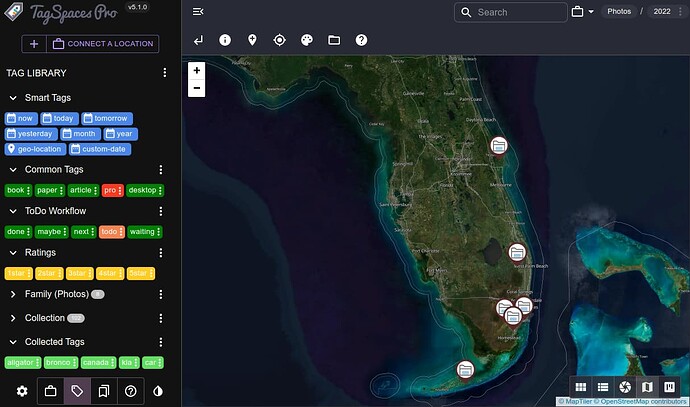Open the Ratings group three-dot menu
The height and width of the screenshot is (407, 690).
[x=161, y=253]
